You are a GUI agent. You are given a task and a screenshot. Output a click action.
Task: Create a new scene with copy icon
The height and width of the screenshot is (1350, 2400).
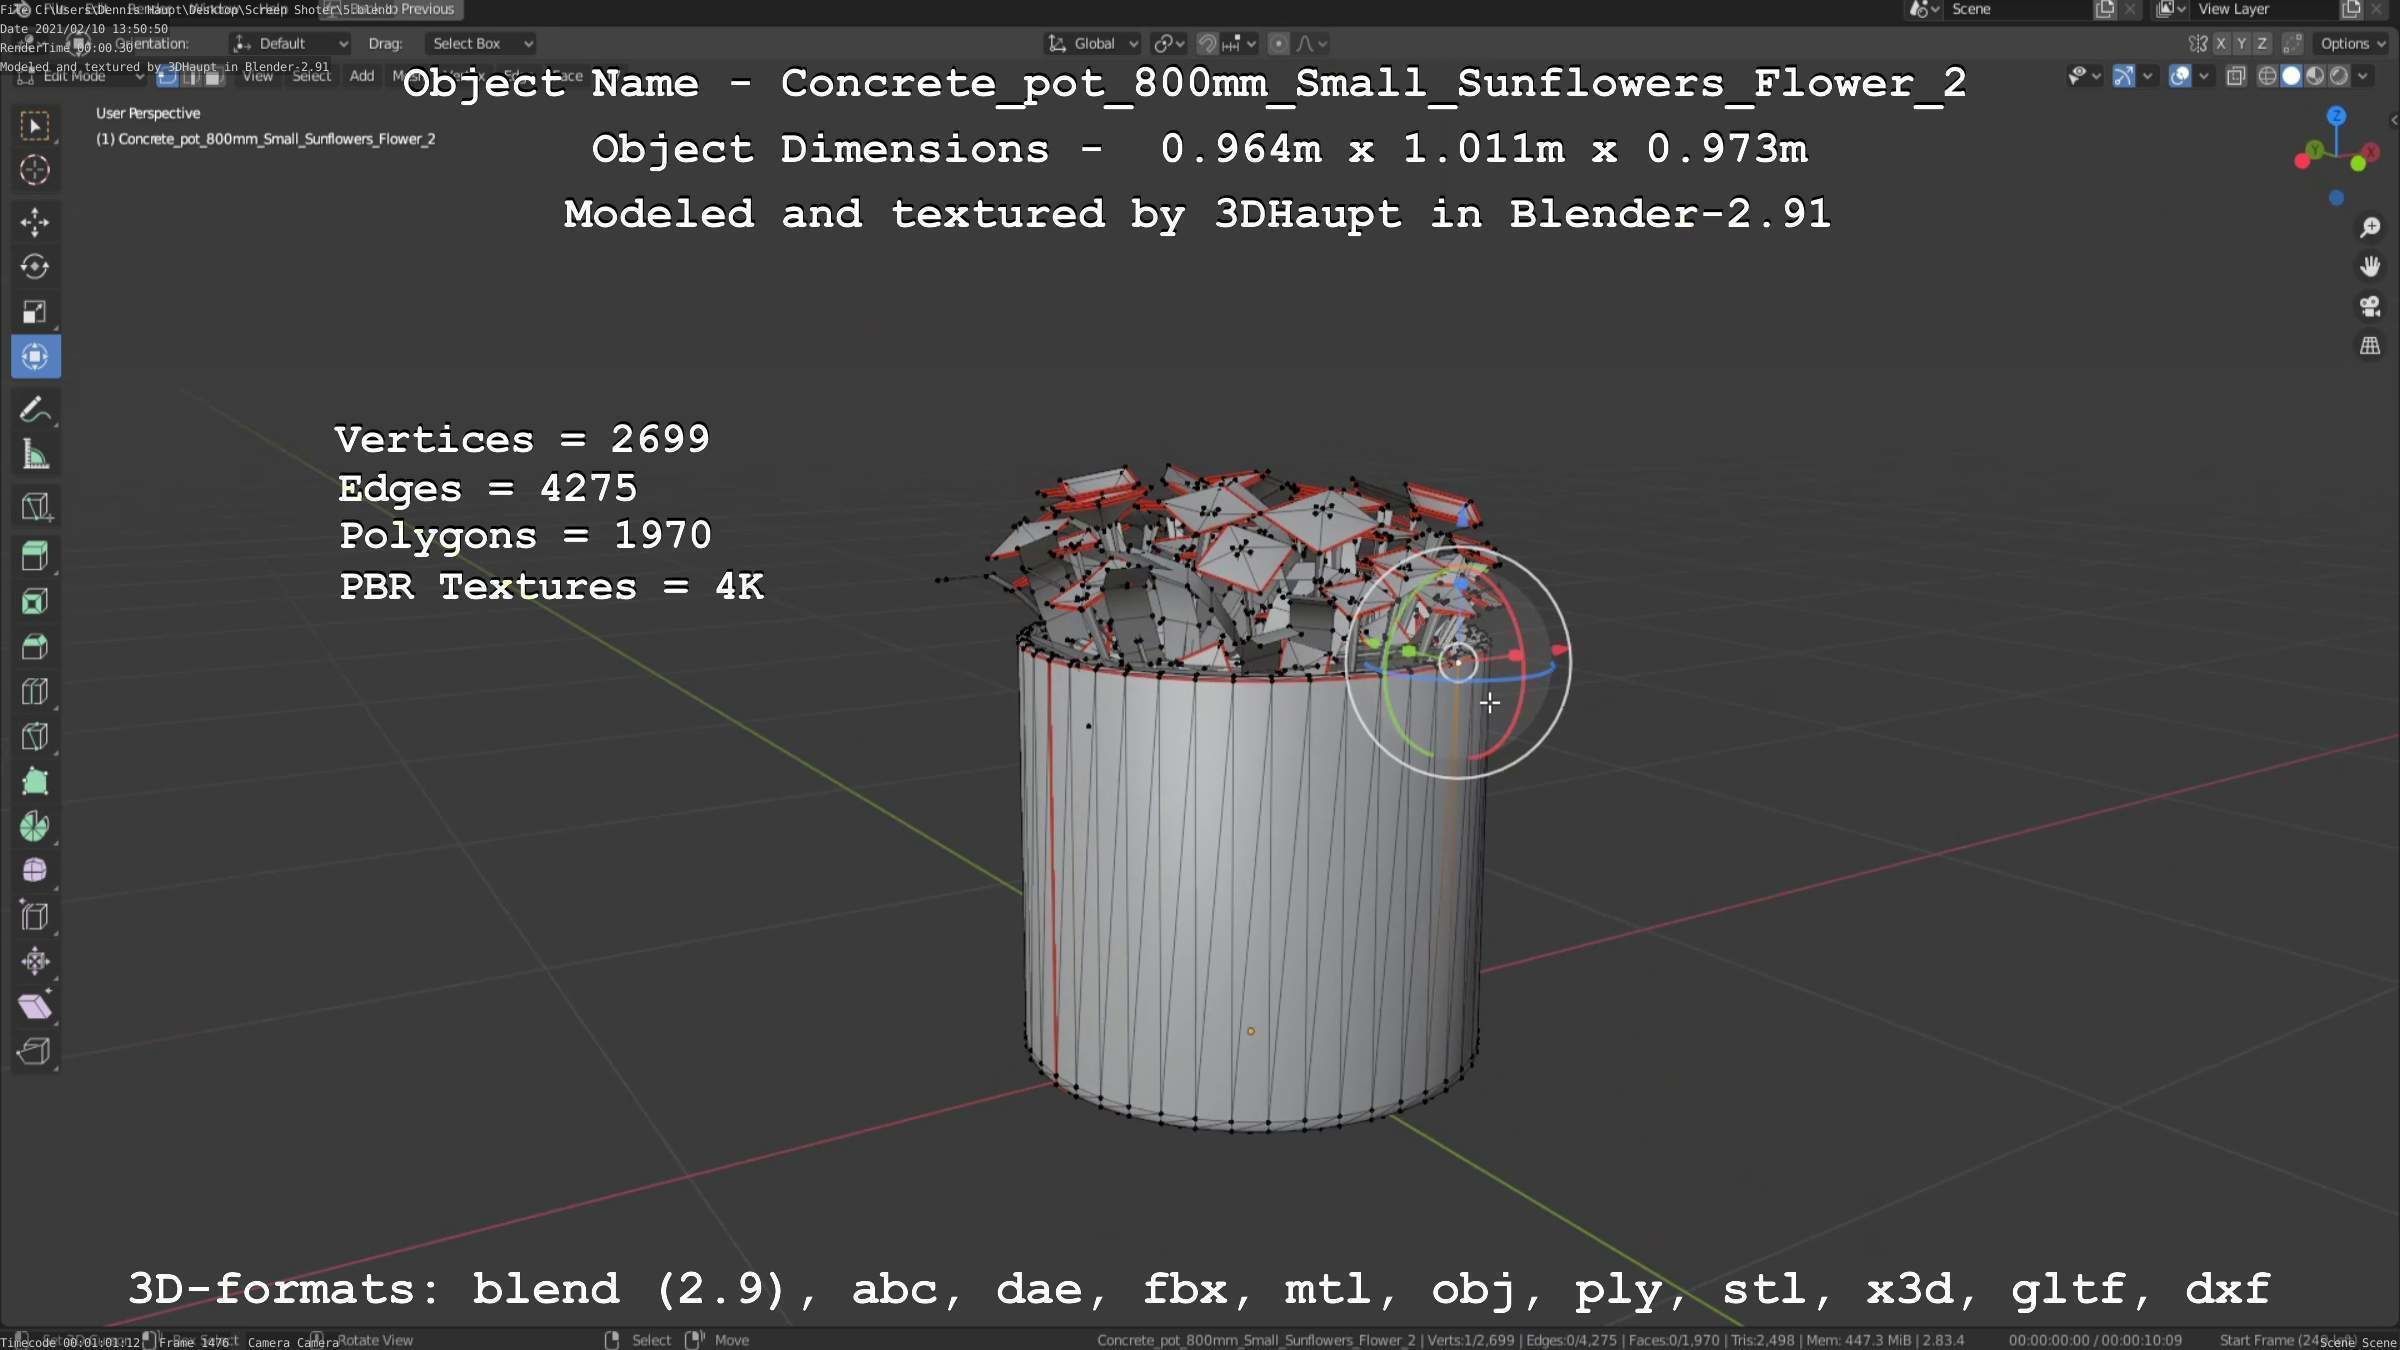point(2105,10)
